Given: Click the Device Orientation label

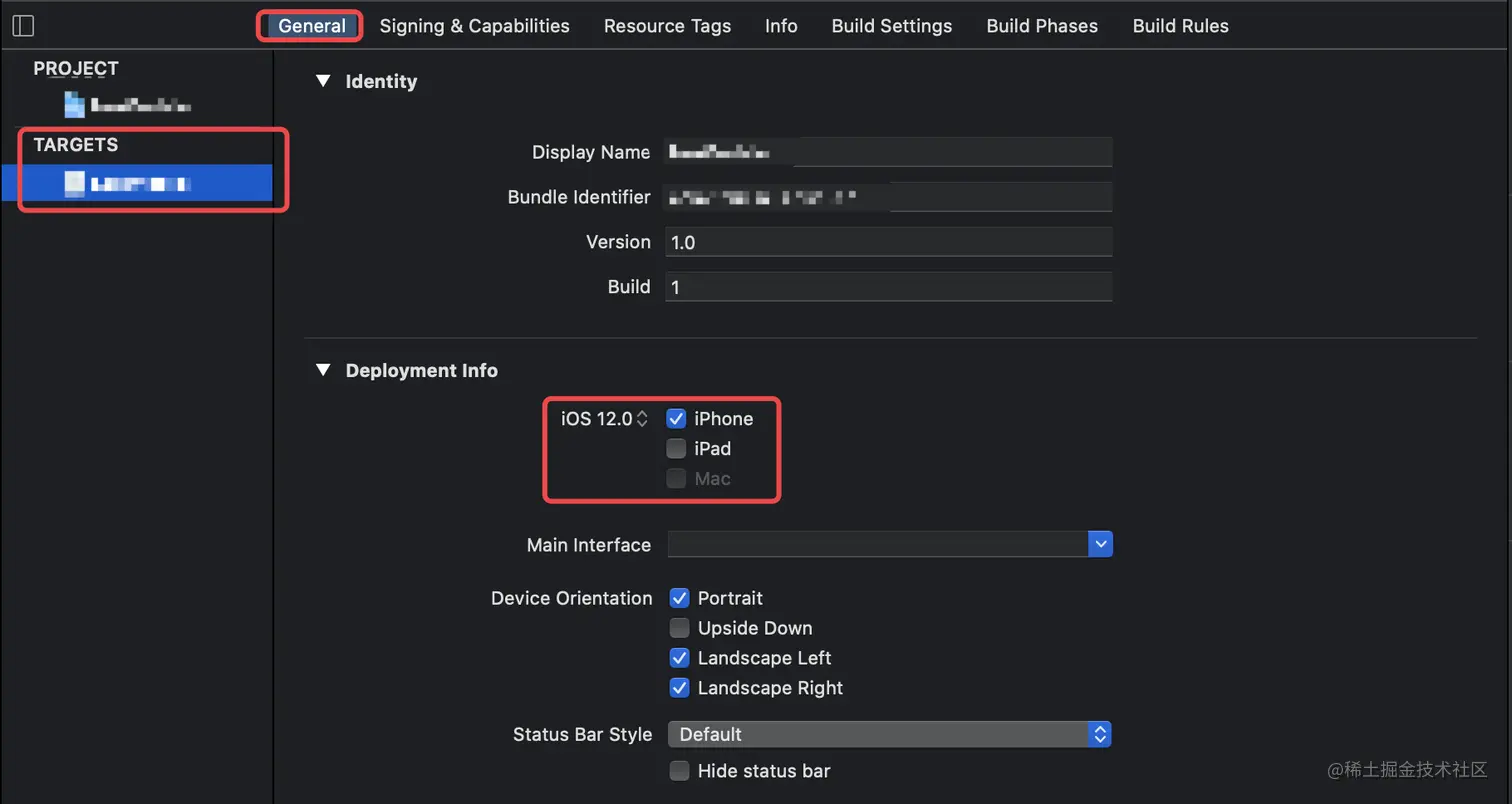Looking at the screenshot, I should (571, 598).
